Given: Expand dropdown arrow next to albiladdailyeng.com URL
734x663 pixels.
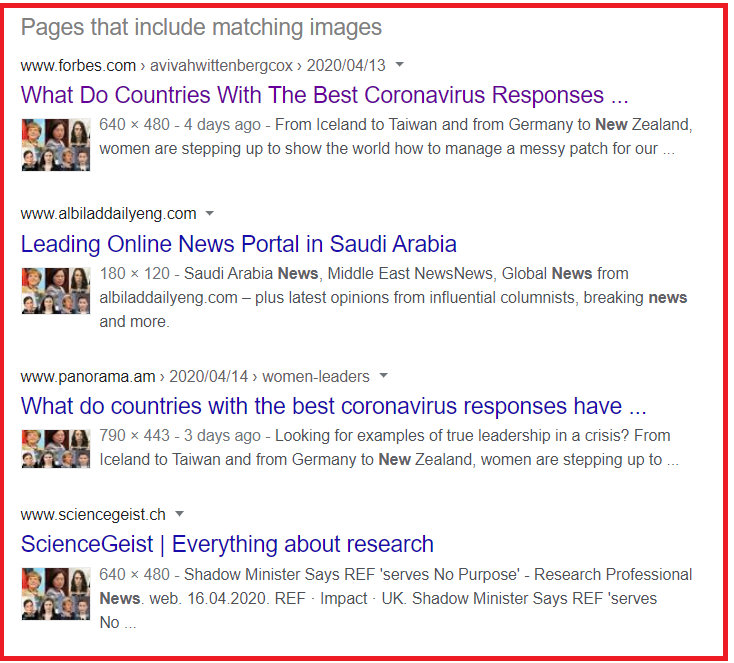Looking at the screenshot, I should click(x=210, y=213).
